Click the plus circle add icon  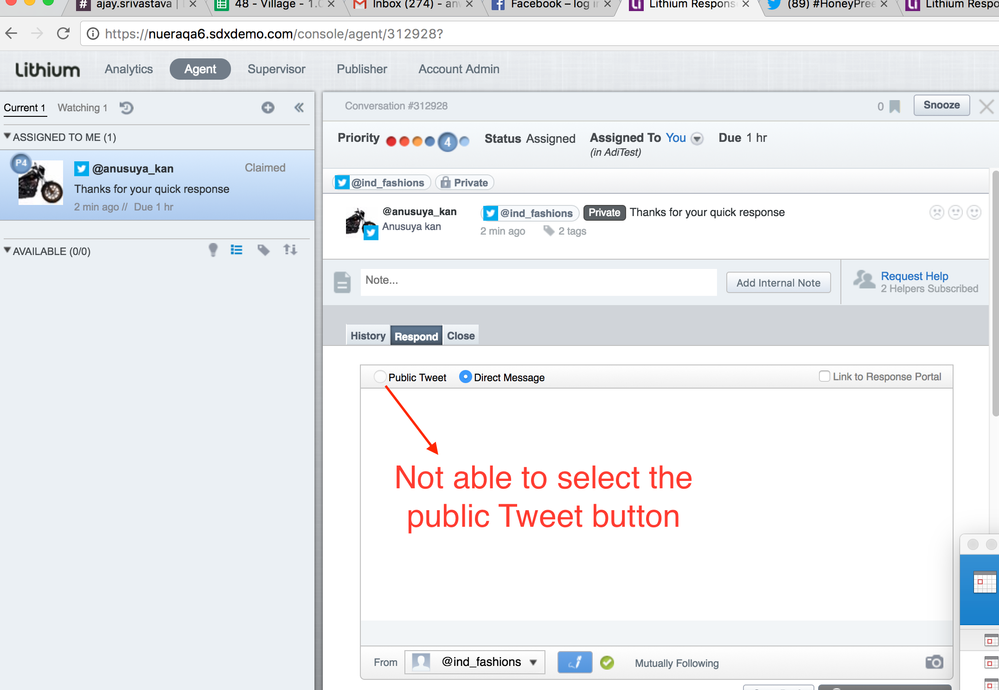268,108
